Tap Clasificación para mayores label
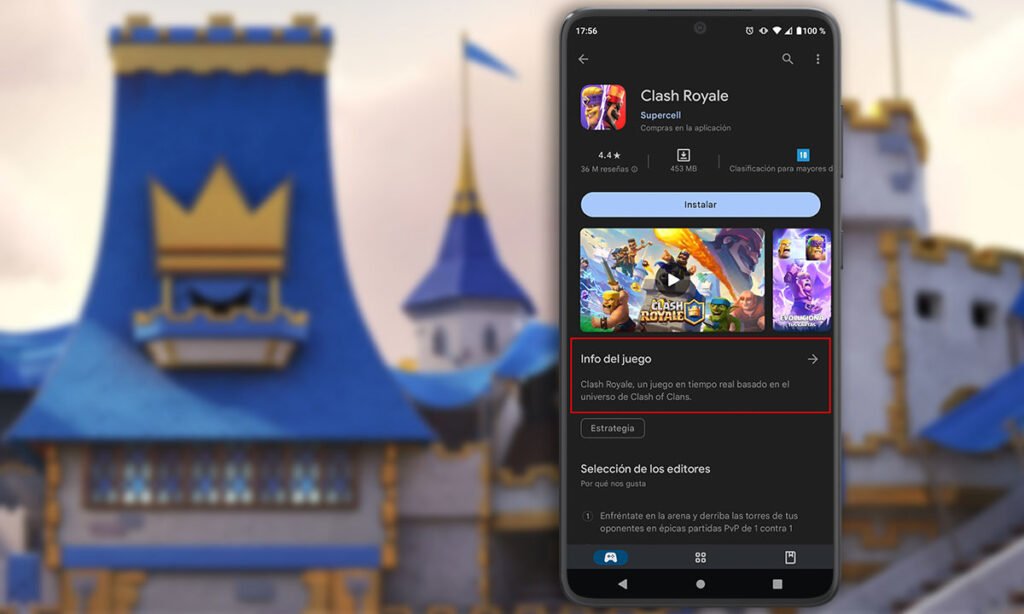Viewport: 1024px width, 614px height. click(x=781, y=169)
